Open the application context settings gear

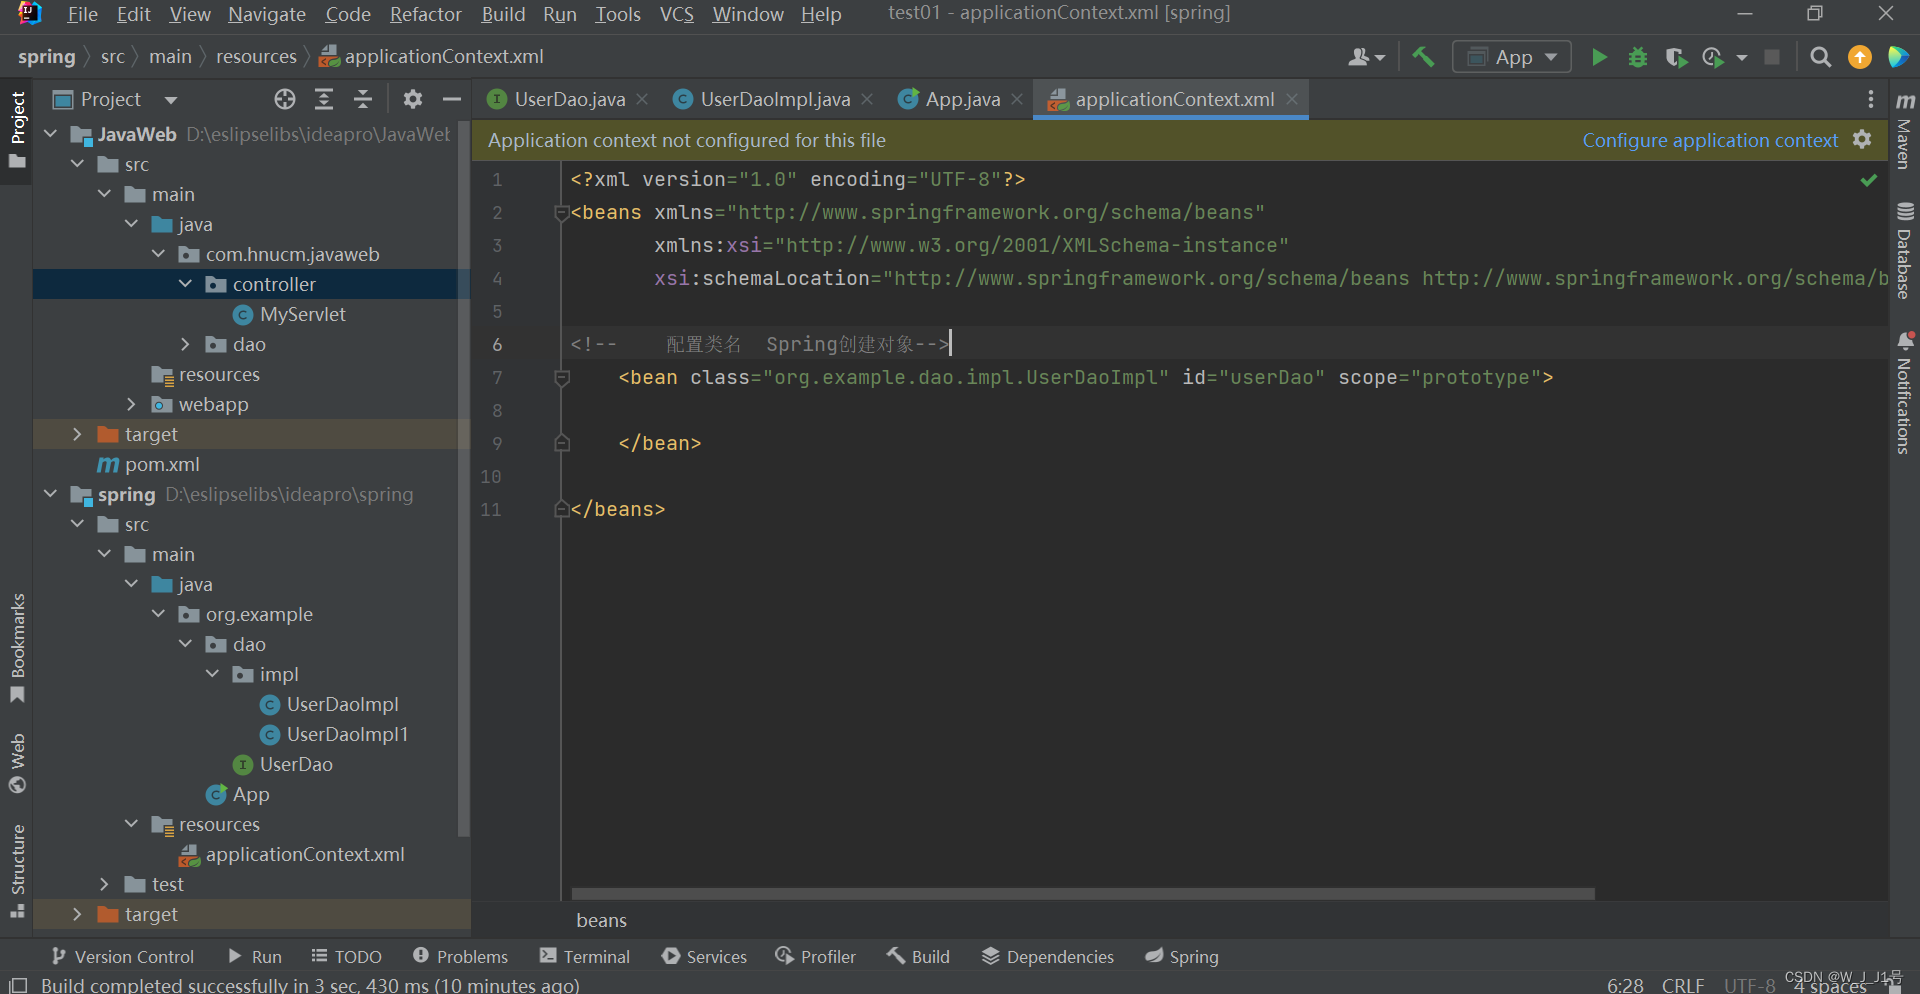[1862, 140]
